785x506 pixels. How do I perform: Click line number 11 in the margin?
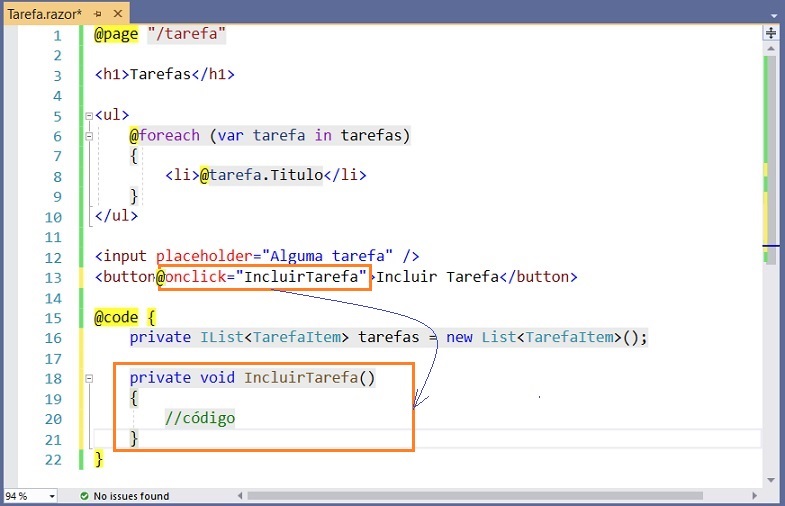pyautogui.click(x=53, y=237)
